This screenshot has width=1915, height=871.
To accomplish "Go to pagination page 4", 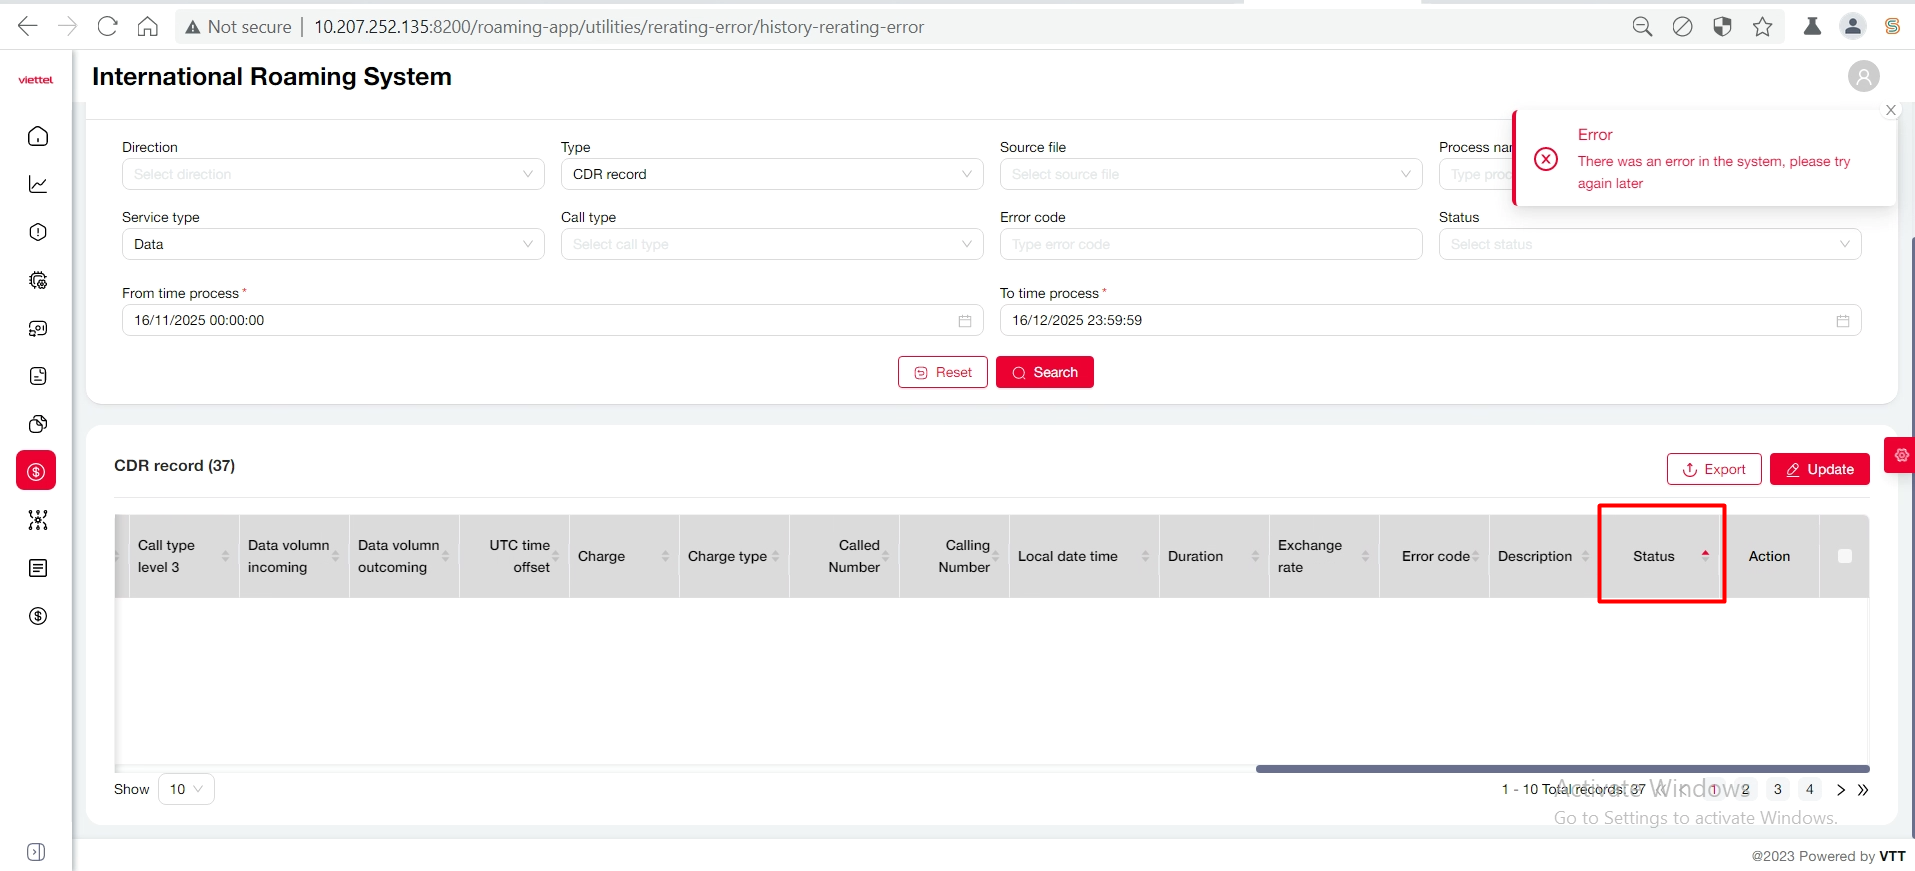I will point(1809,789).
